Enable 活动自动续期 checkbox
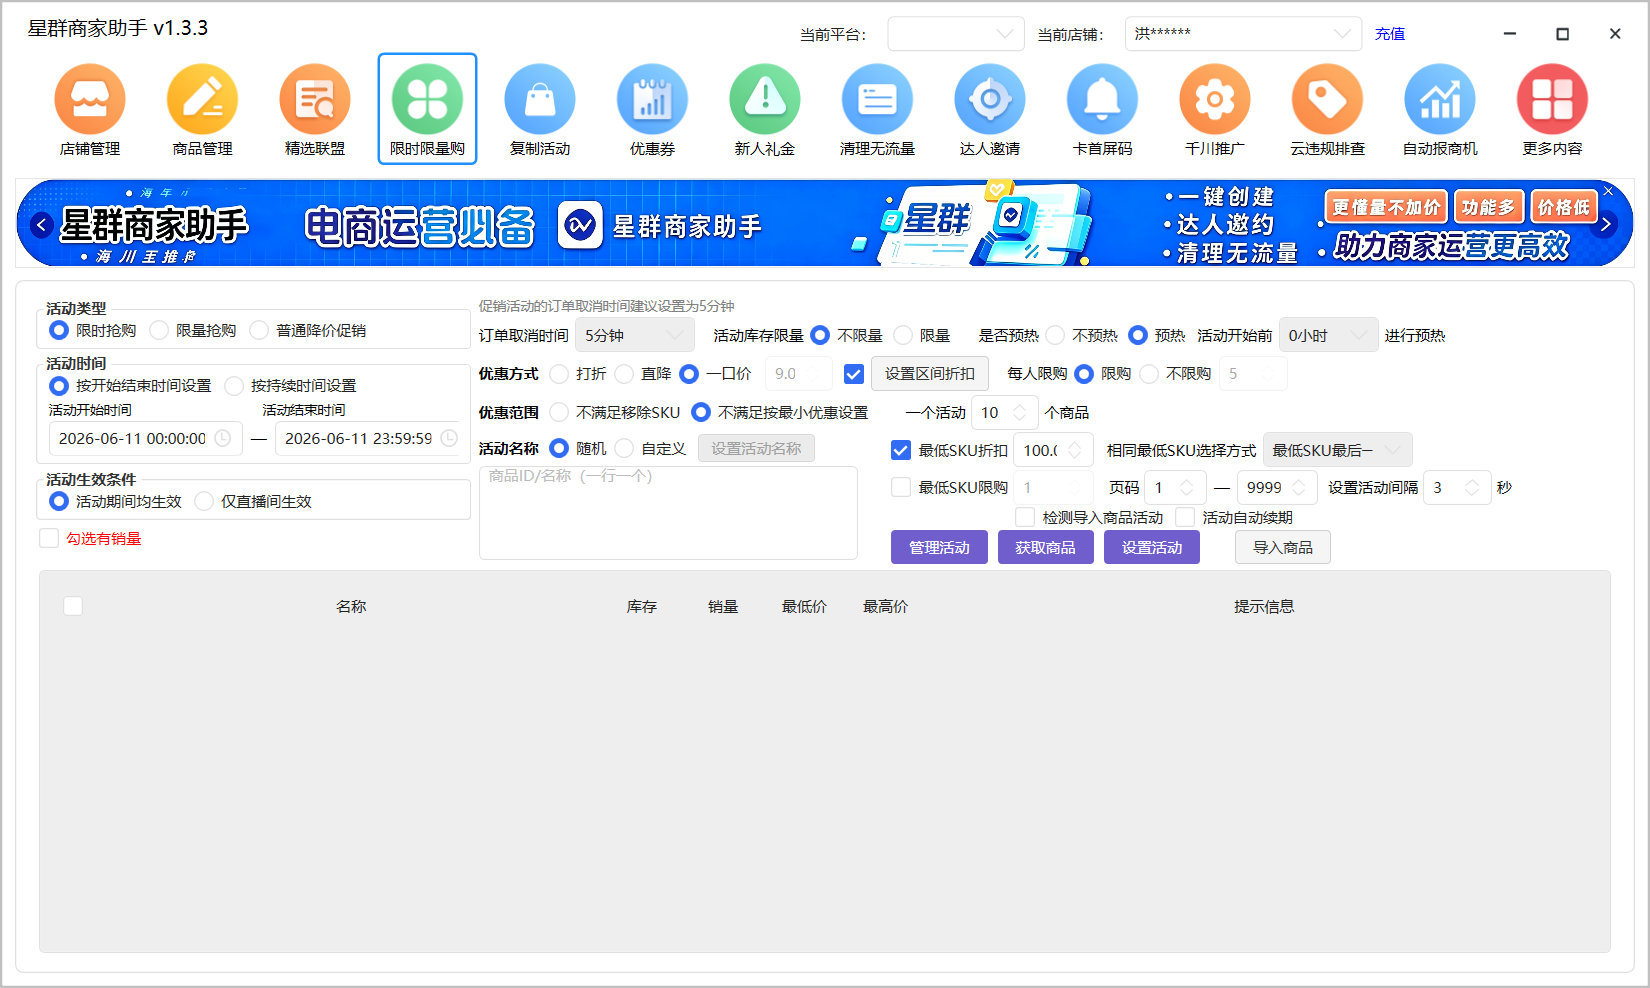Image resolution: width=1650 pixels, height=988 pixels. (x=1185, y=517)
